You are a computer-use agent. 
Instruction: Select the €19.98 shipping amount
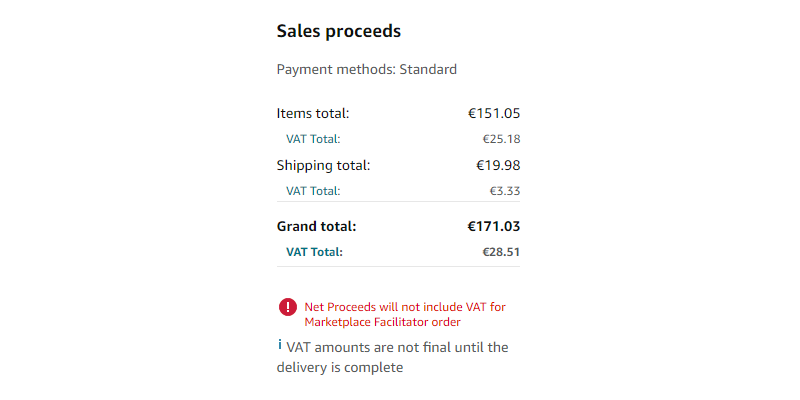(x=497, y=165)
